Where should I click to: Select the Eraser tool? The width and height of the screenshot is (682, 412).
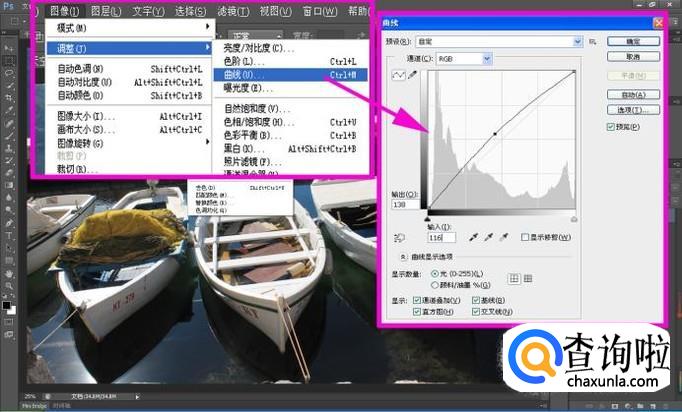[x=9, y=173]
